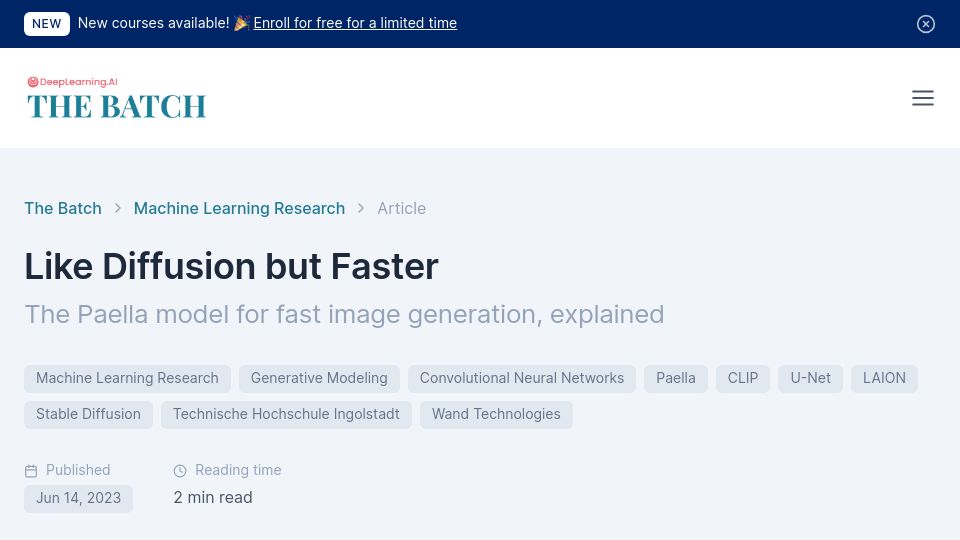The height and width of the screenshot is (540, 960).
Task: Open the Technische Hochschule Ingolstadt tag
Action: point(286,414)
